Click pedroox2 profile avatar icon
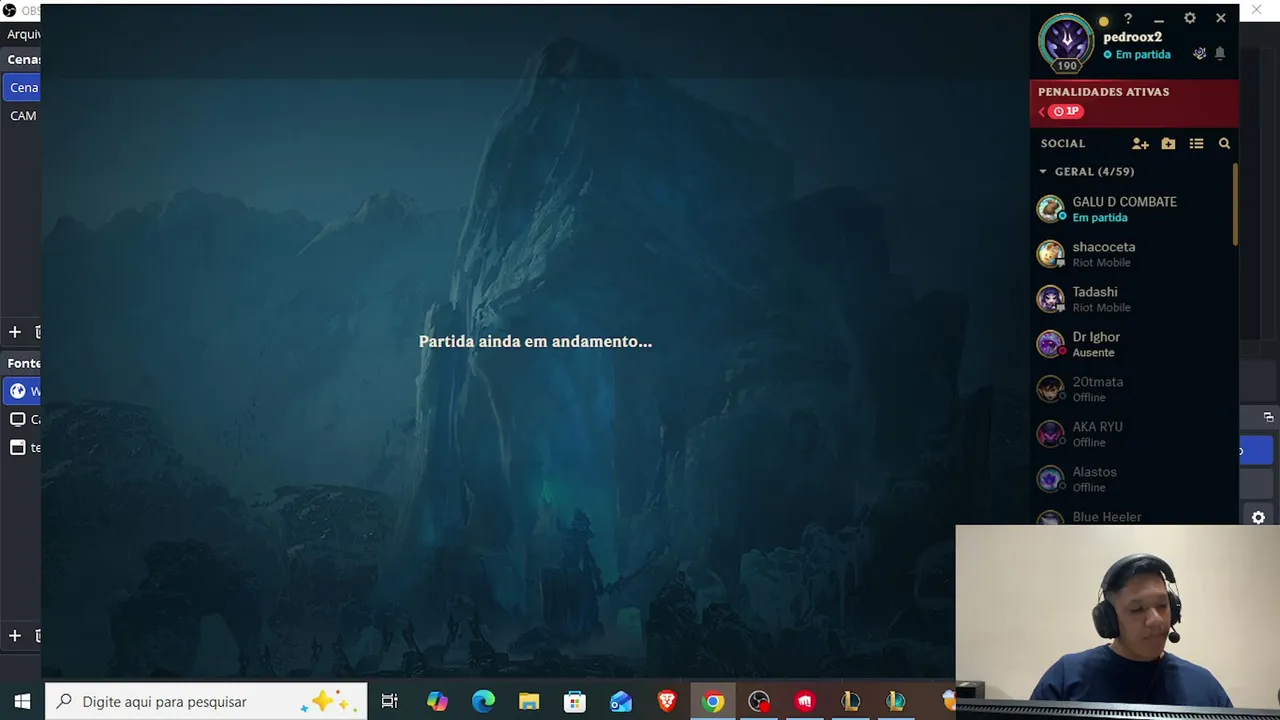This screenshot has height=720, width=1280. [1067, 43]
